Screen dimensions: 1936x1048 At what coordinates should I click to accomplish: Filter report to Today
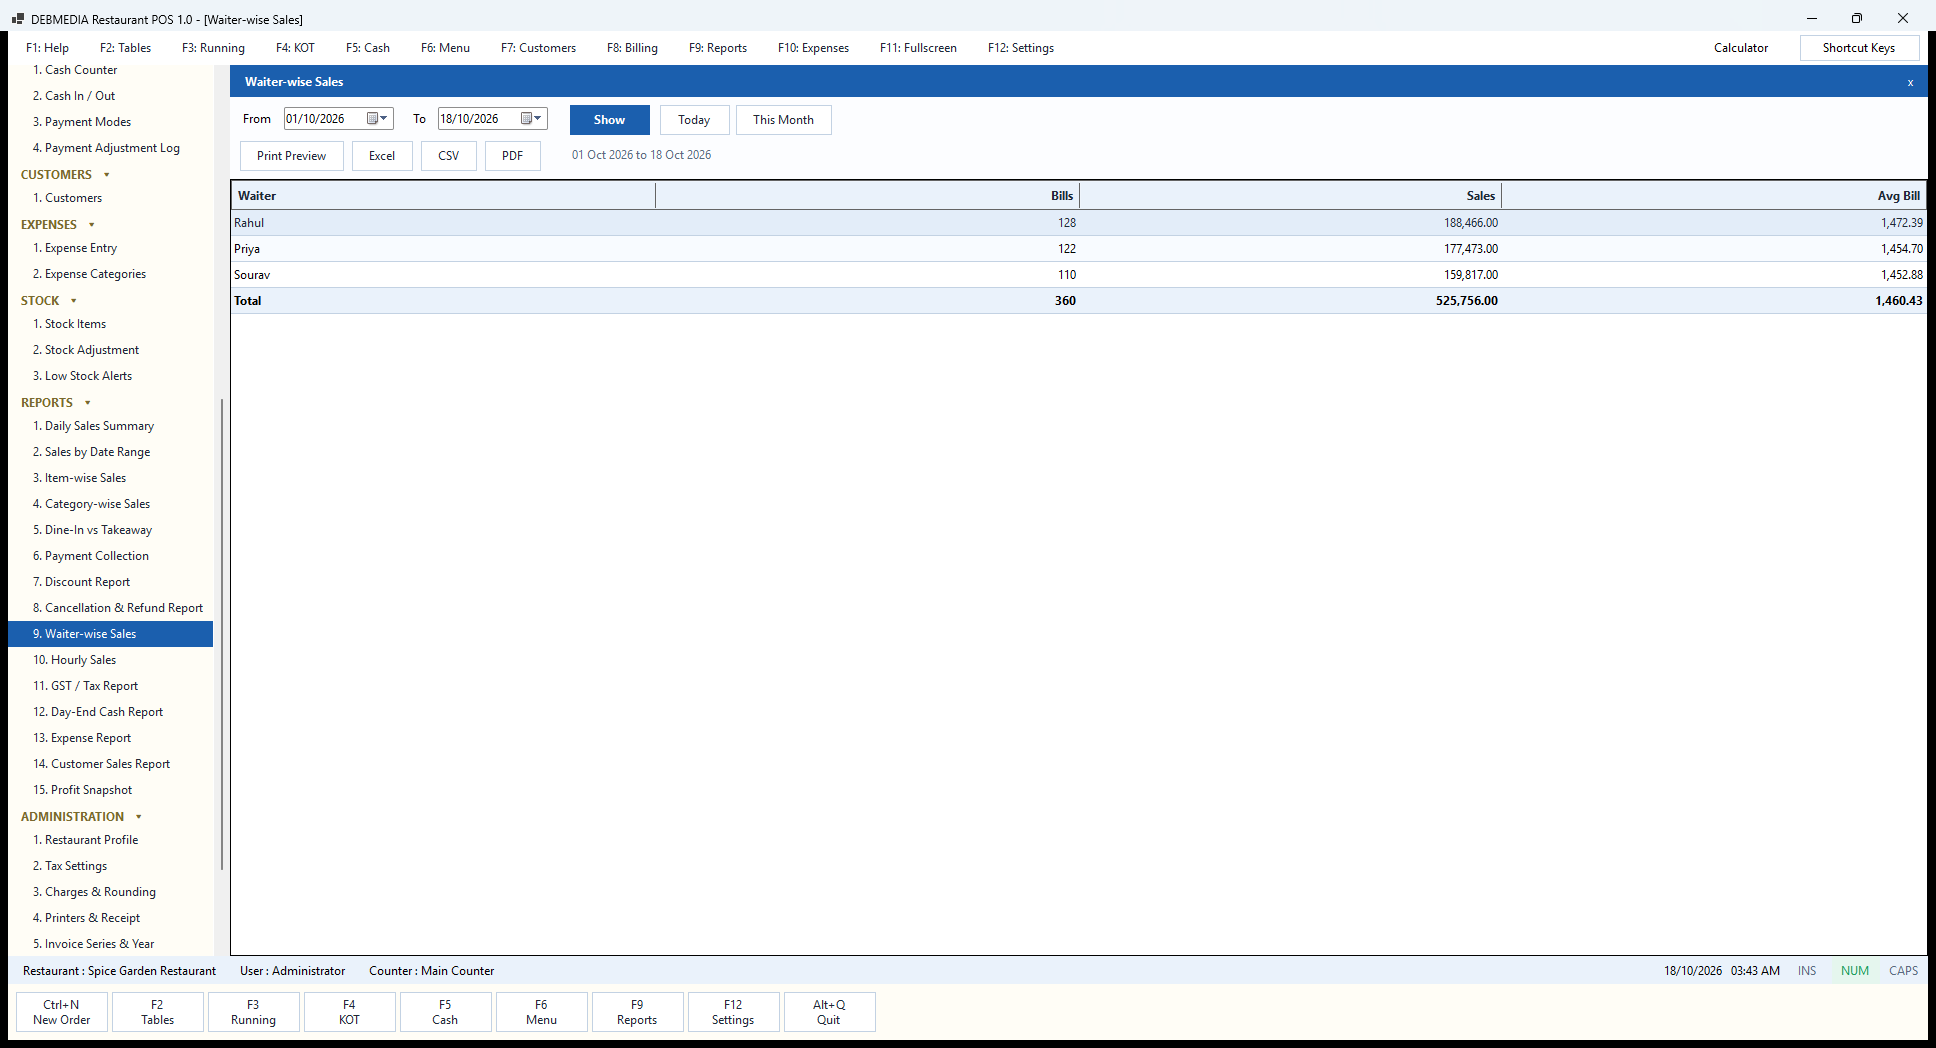tap(694, 120)
